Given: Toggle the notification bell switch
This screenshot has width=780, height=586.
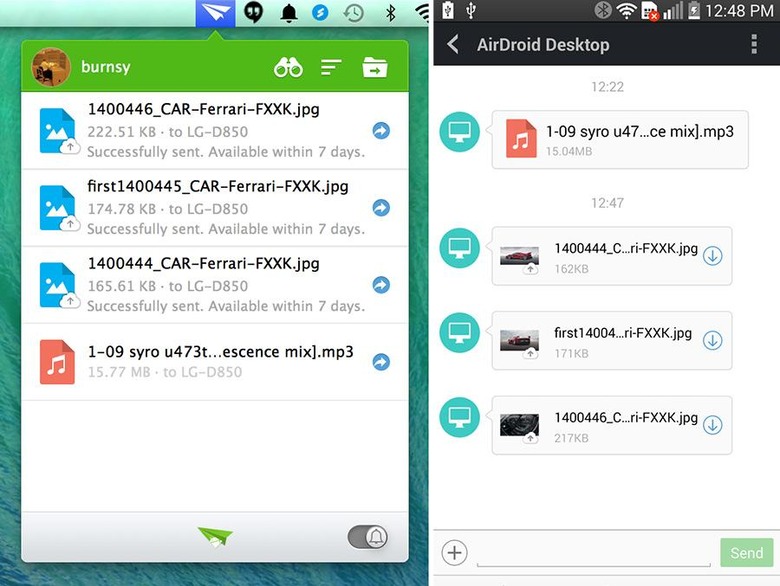Looking at the screenshot, I should (x=368, y=537).
